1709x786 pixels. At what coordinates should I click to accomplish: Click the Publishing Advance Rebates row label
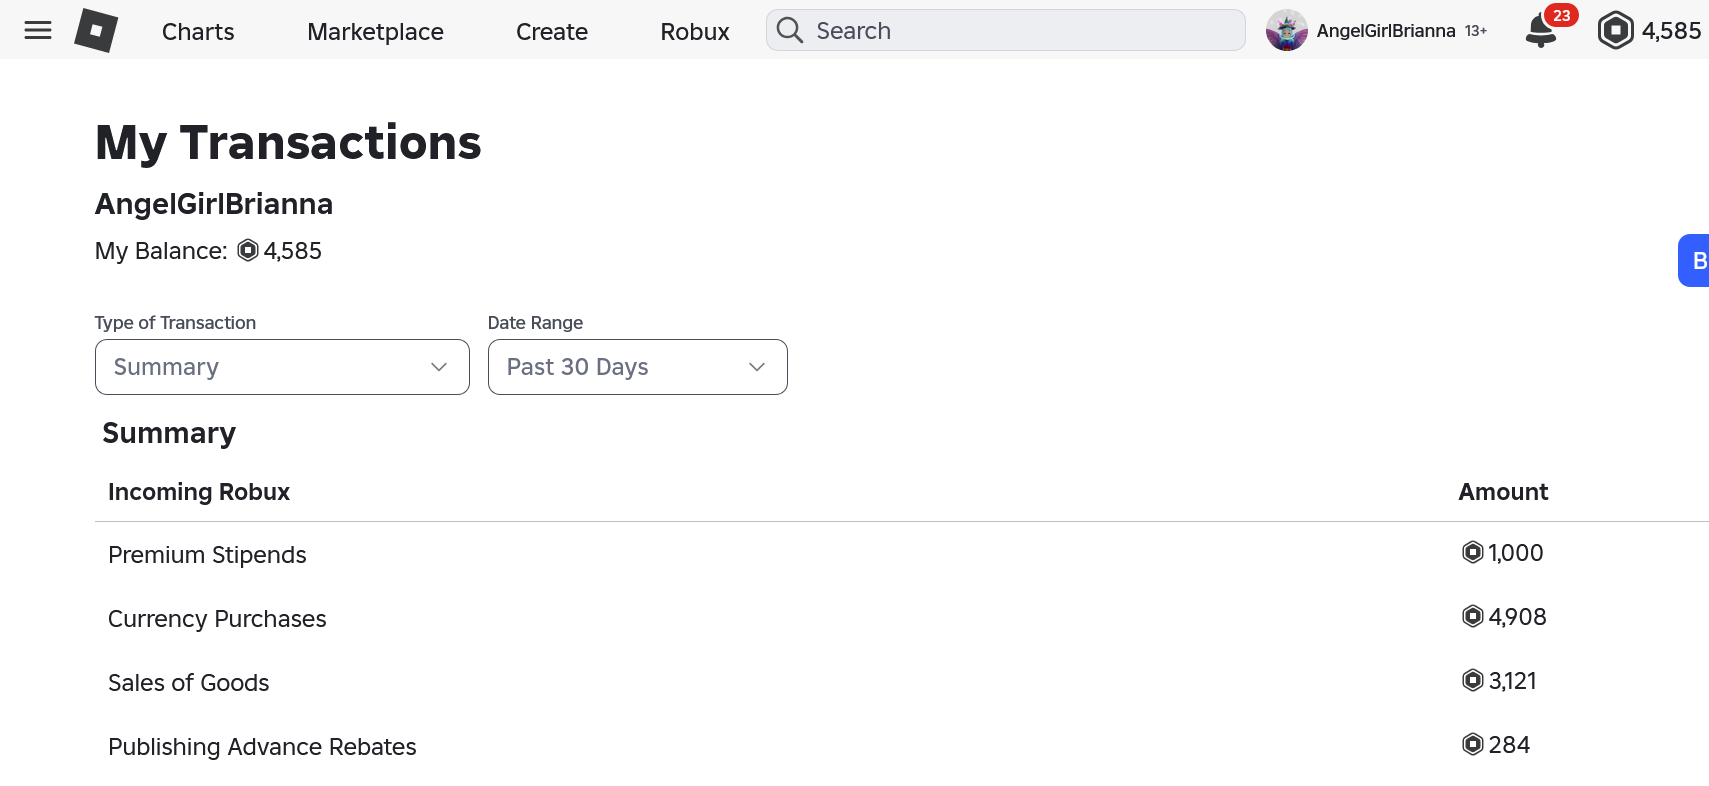click(262, 747)
